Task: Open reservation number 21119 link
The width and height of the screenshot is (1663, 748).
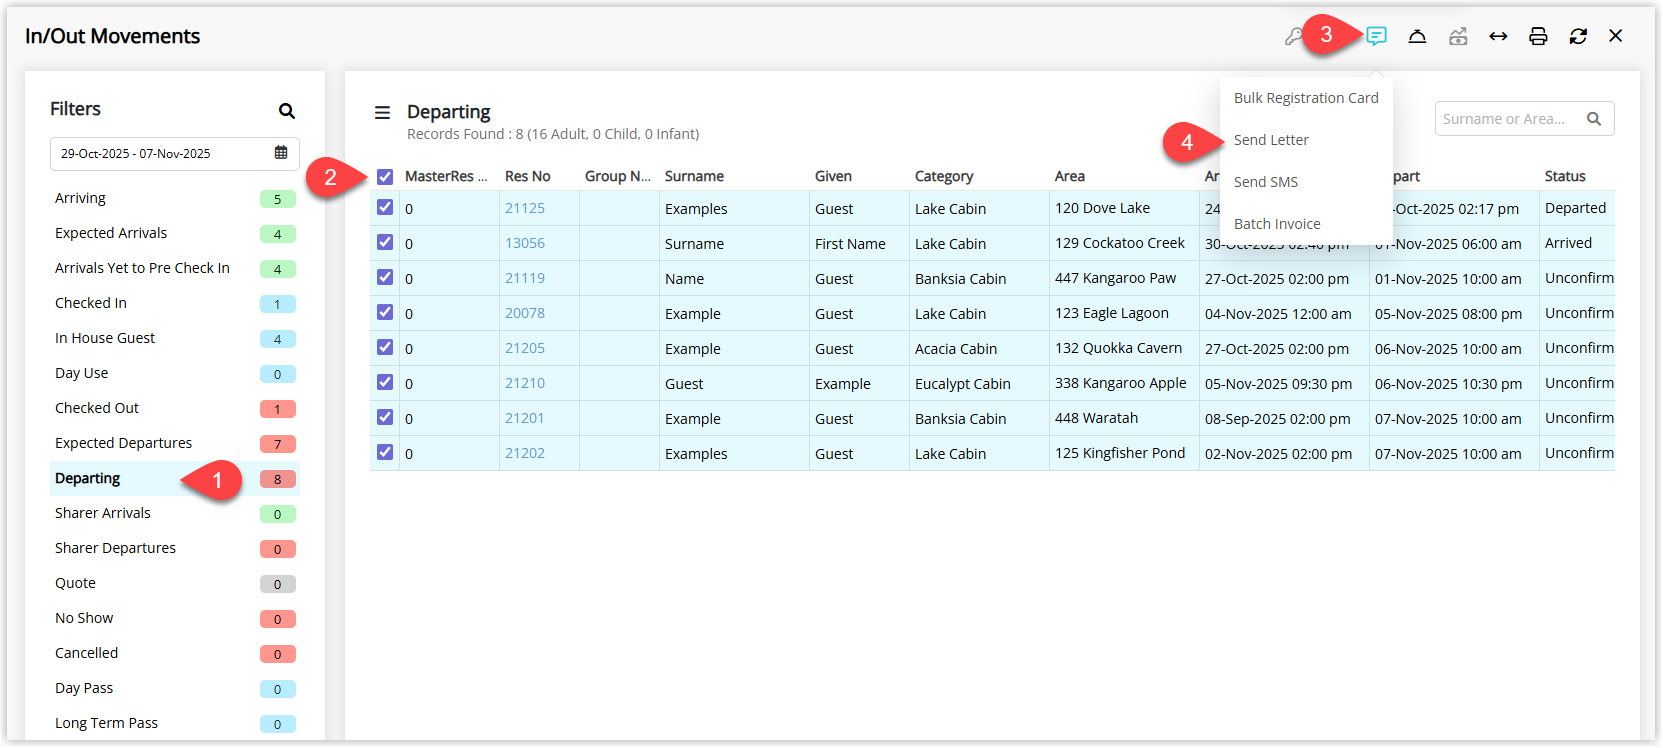Action: pos(525,278)
